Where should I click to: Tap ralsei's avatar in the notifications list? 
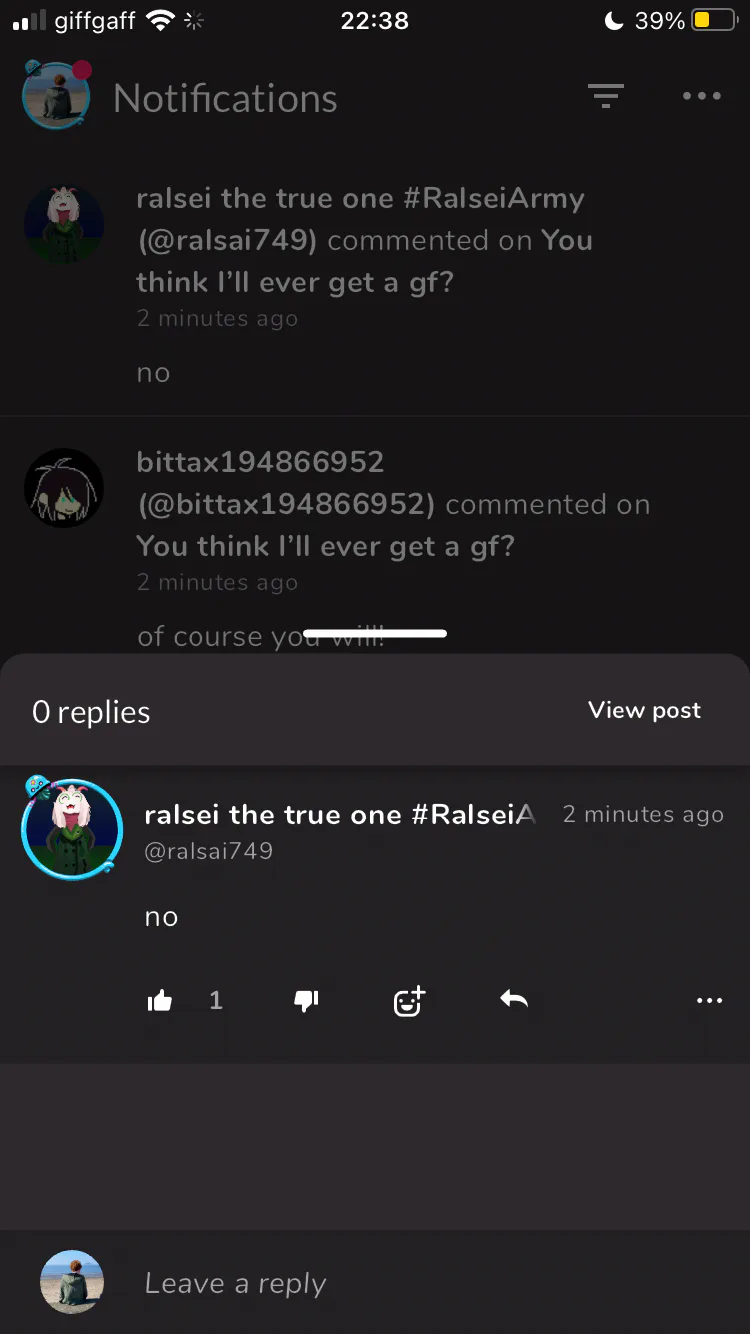64,223
